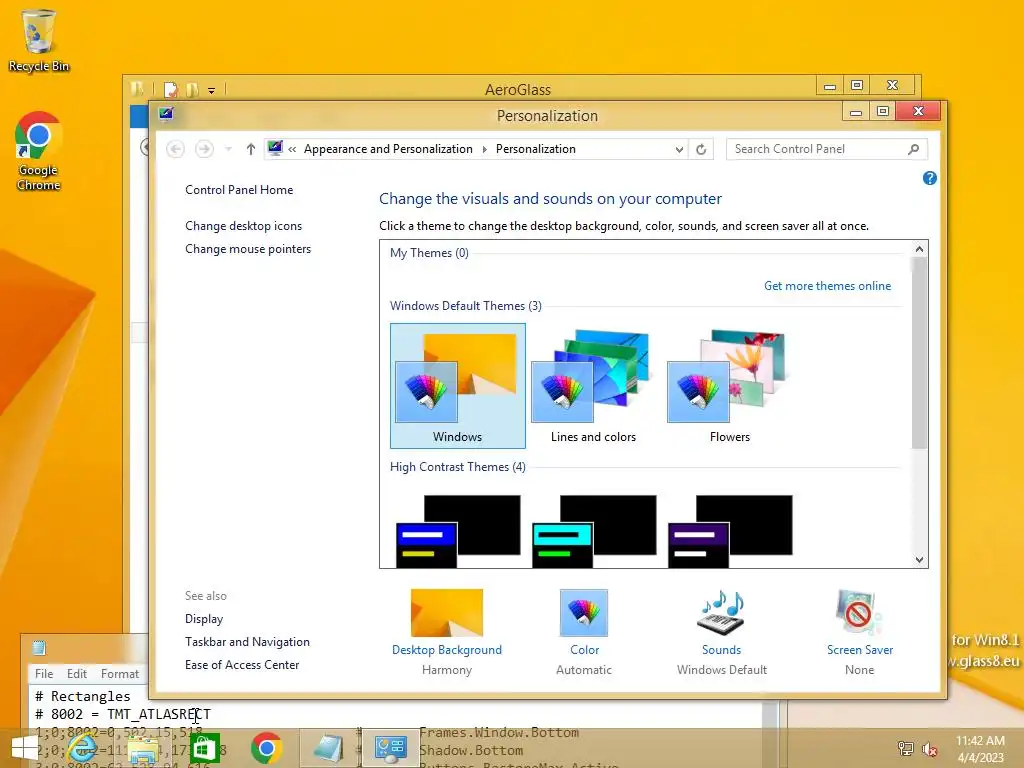Viewport: 1024px width, 768px height.
Task: Launch Chrome from the taskbar
Action: (266, 748)
